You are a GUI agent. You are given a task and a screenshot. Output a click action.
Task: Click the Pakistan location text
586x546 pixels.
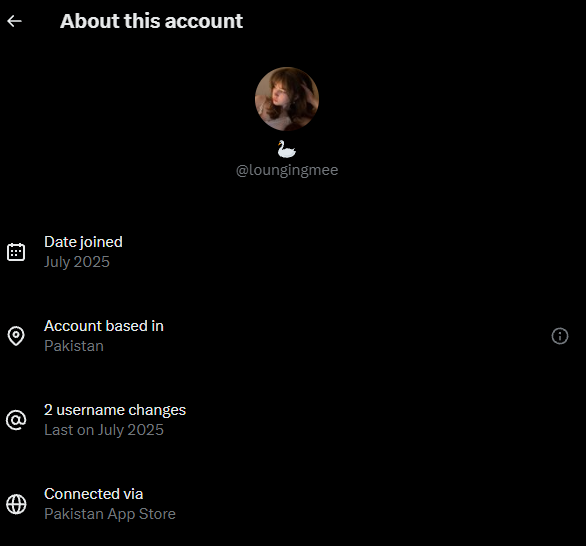click(x=74, y=346)
